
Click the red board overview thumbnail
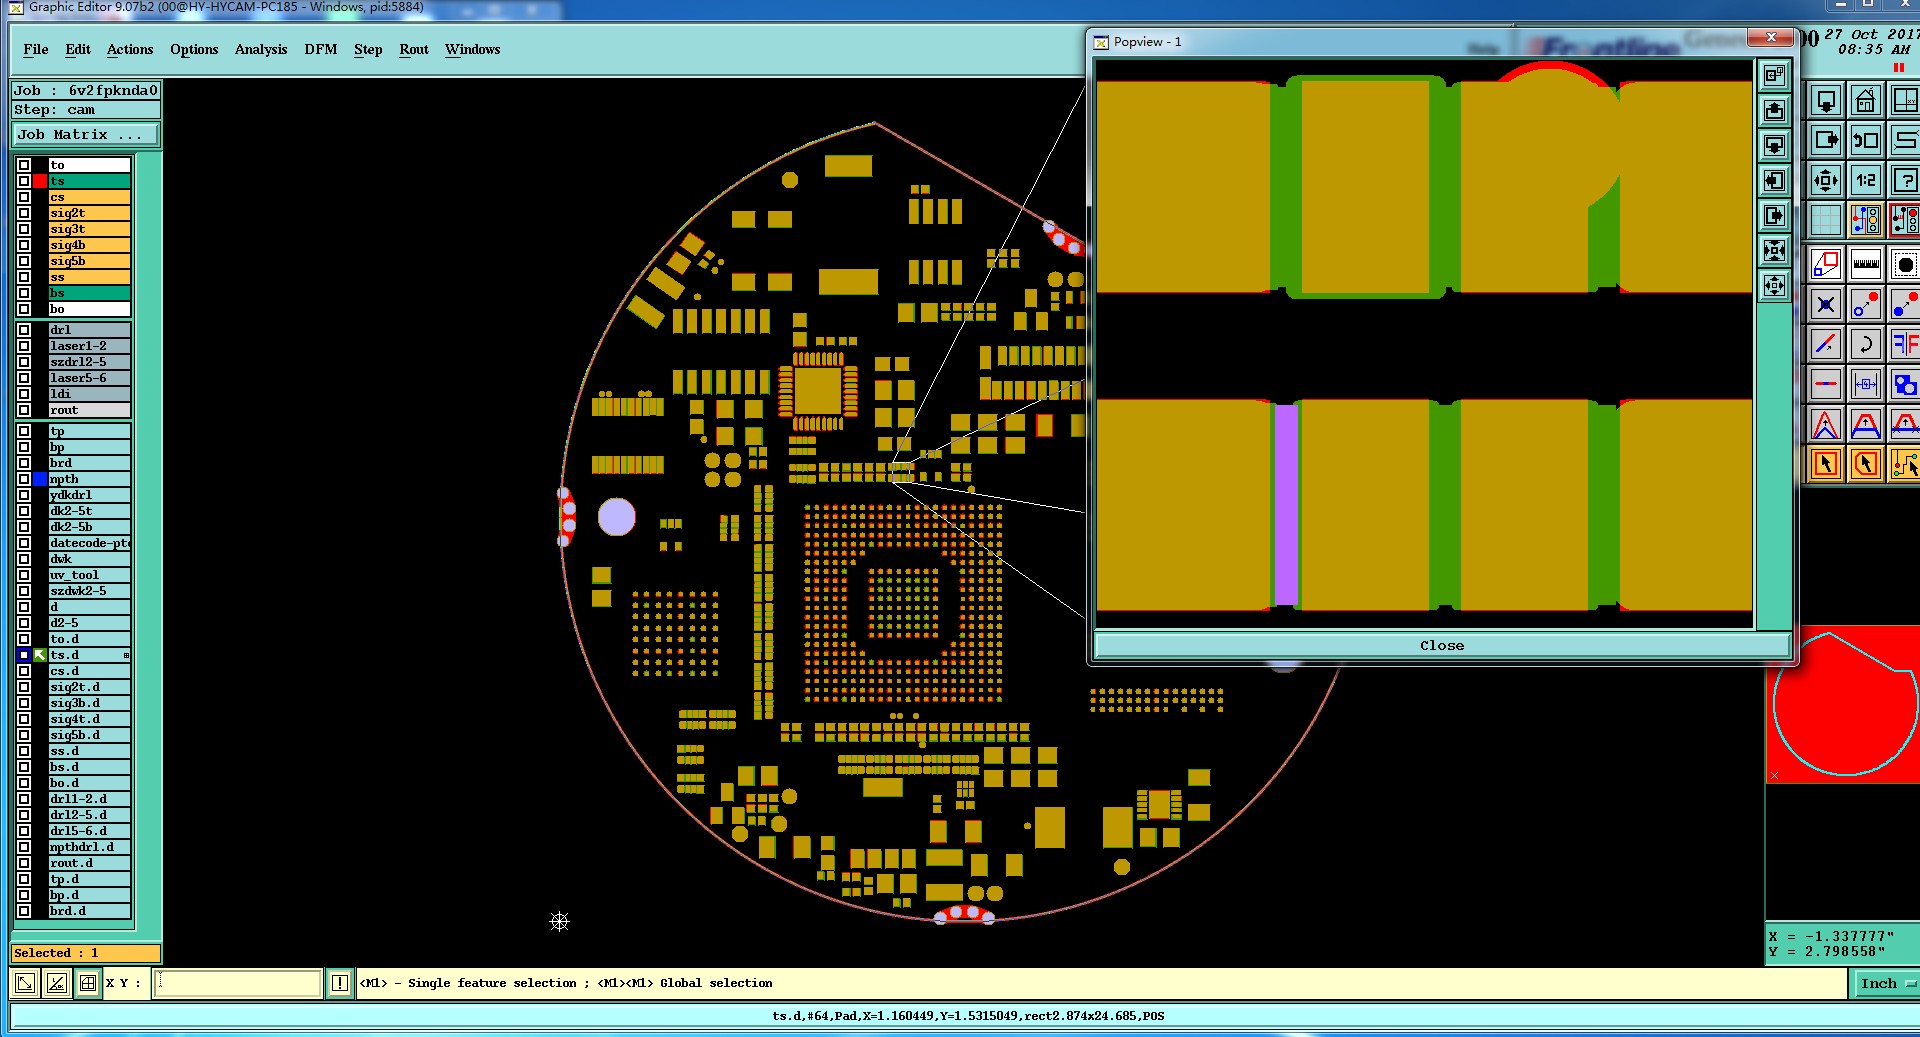pos(1842,705)
